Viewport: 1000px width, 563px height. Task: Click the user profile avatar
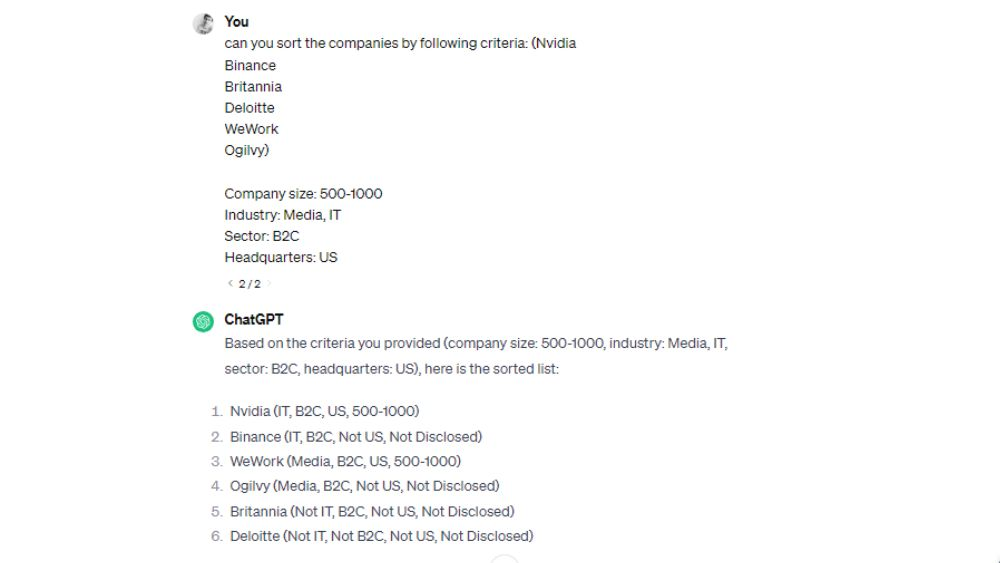pyautogui.click(x=203, y=24)
